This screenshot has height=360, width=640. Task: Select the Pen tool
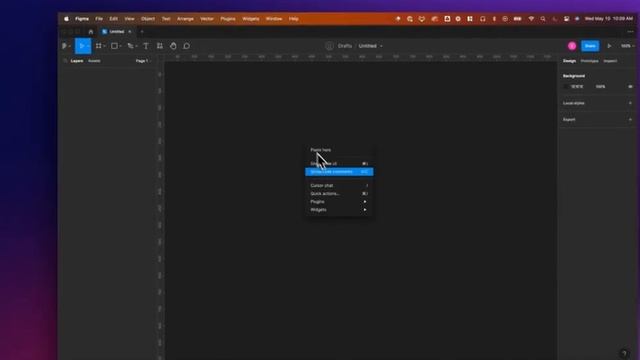pos(130,46)
